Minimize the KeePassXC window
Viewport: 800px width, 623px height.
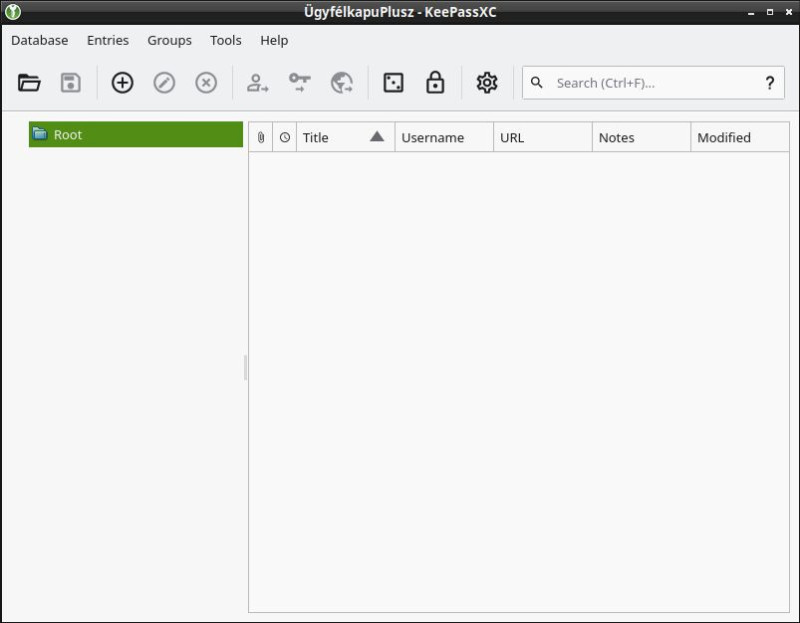pos(751,12)
